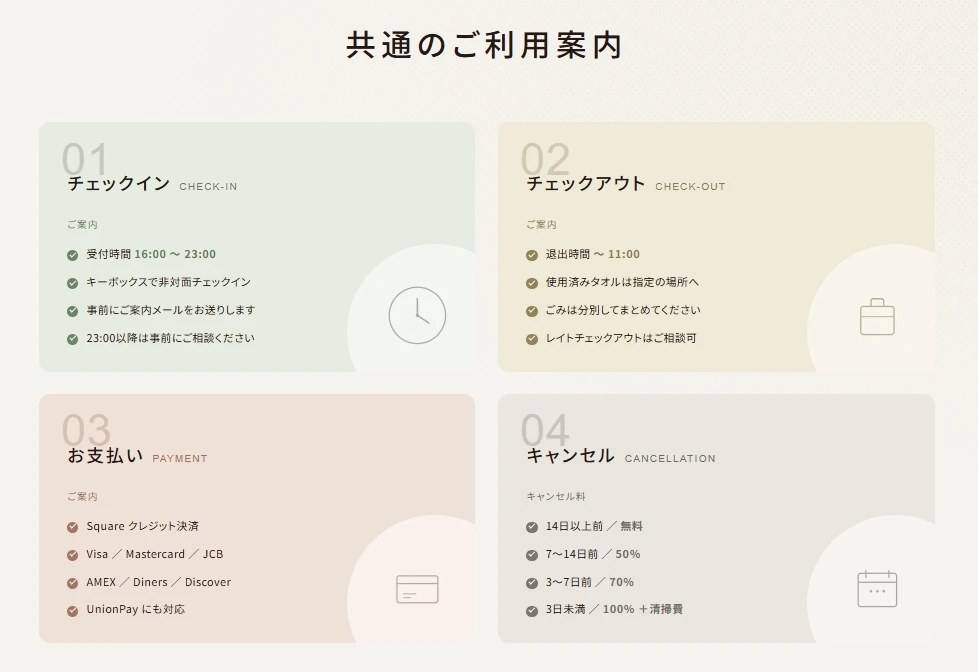Click the text 23:00以降は事前にご相談ください
The image size is (978, 672).
[170, 338]
